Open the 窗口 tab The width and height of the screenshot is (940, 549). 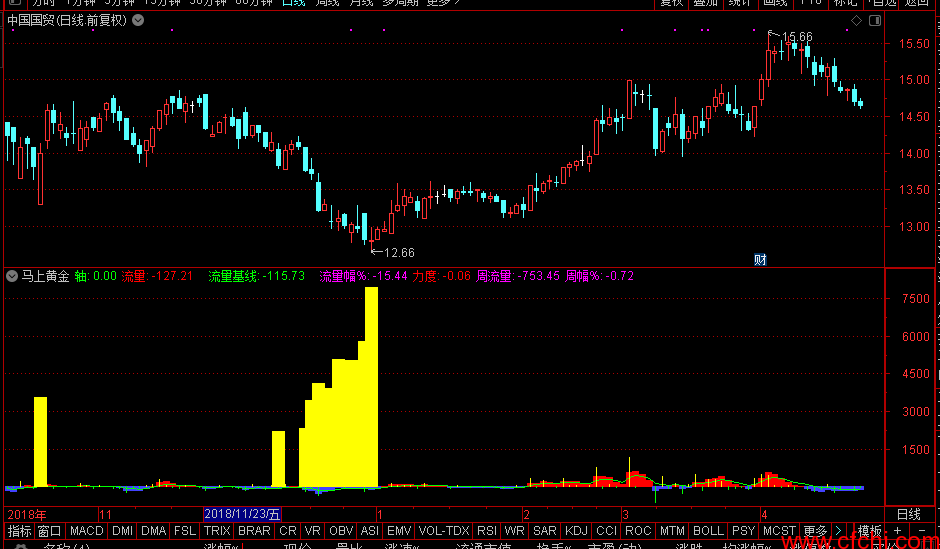click(50, 530)
